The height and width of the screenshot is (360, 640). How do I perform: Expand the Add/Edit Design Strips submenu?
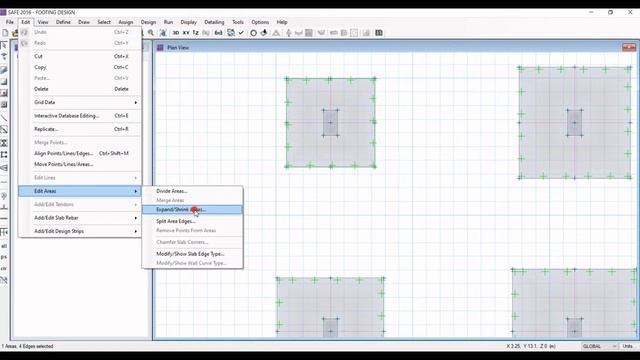pyautogui.click(x=80, y=231)
